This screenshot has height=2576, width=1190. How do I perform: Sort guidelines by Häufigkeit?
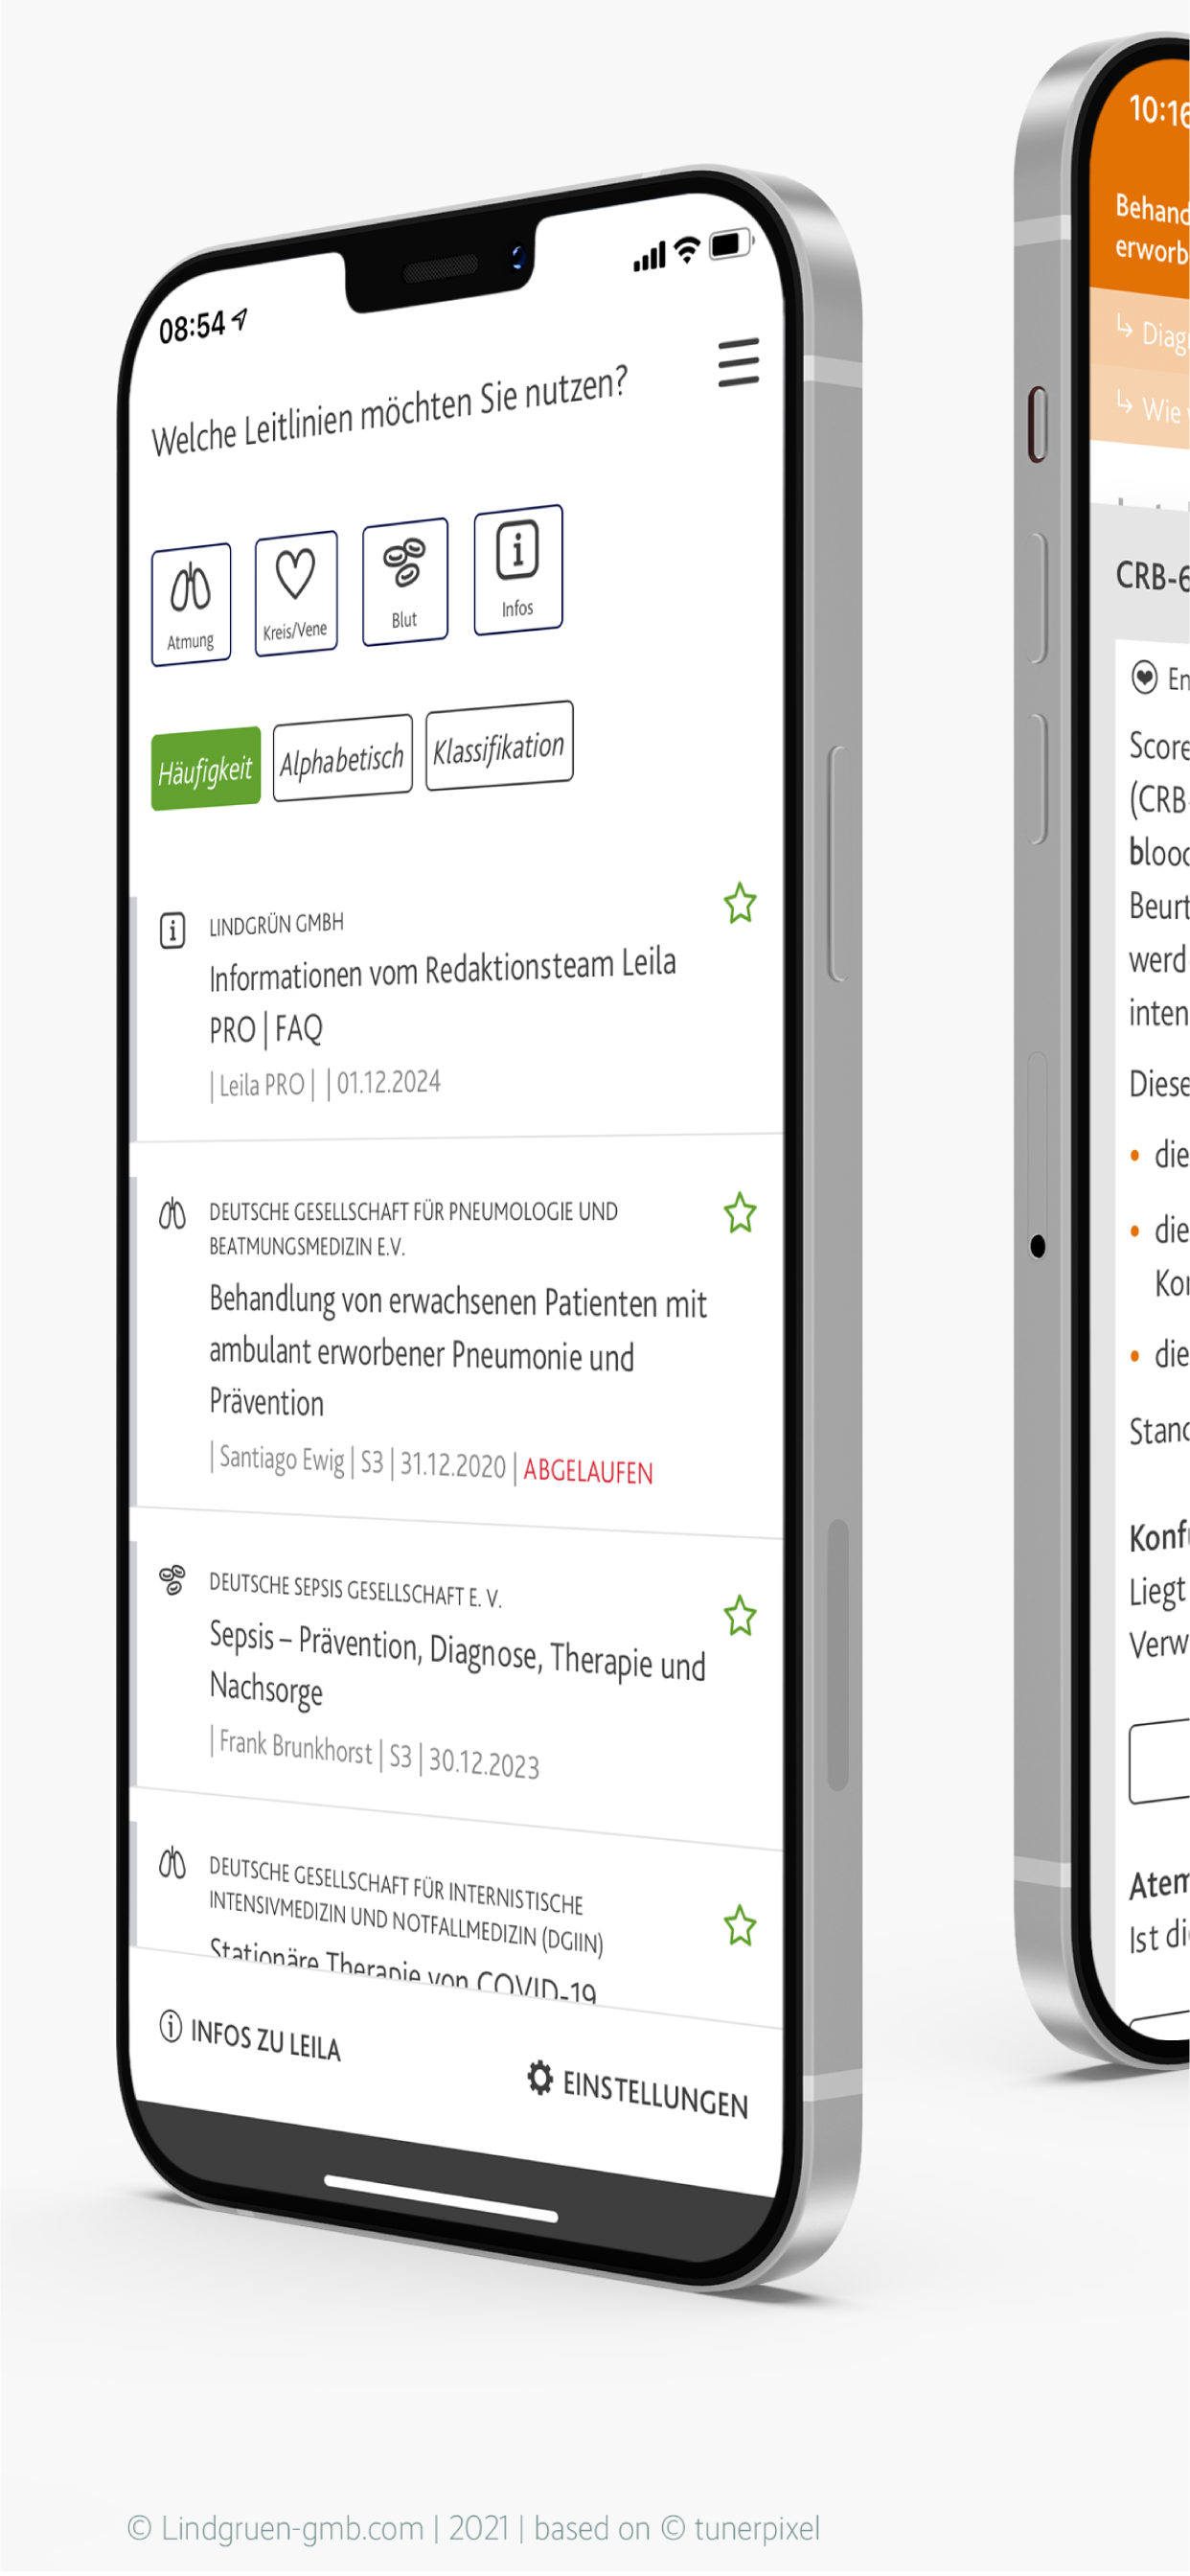tap(206, 769)
